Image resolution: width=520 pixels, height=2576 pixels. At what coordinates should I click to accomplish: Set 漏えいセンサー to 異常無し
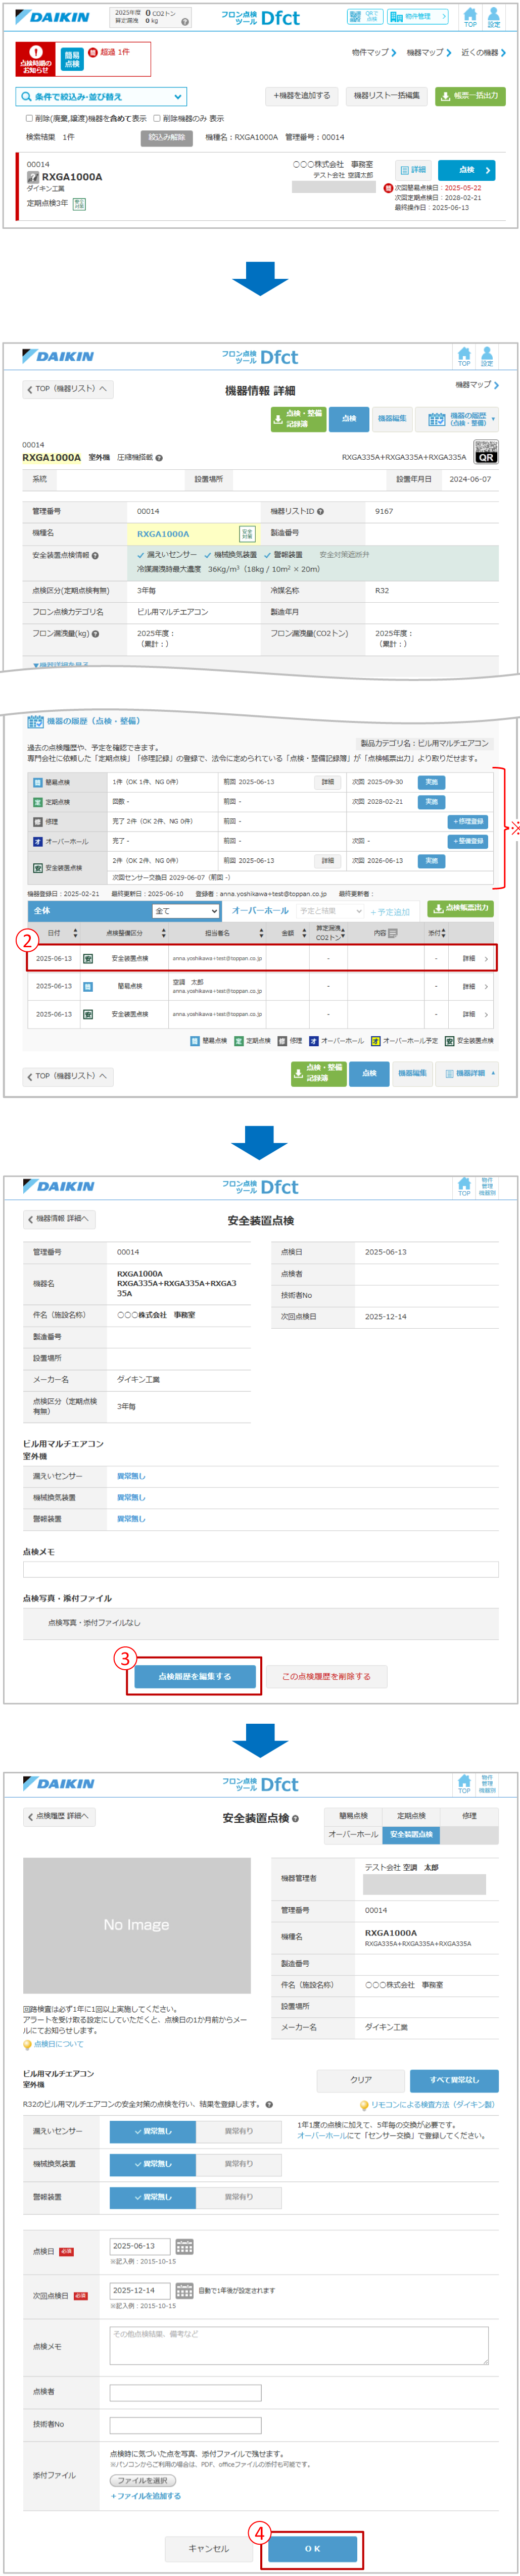tap(153, 2131)
